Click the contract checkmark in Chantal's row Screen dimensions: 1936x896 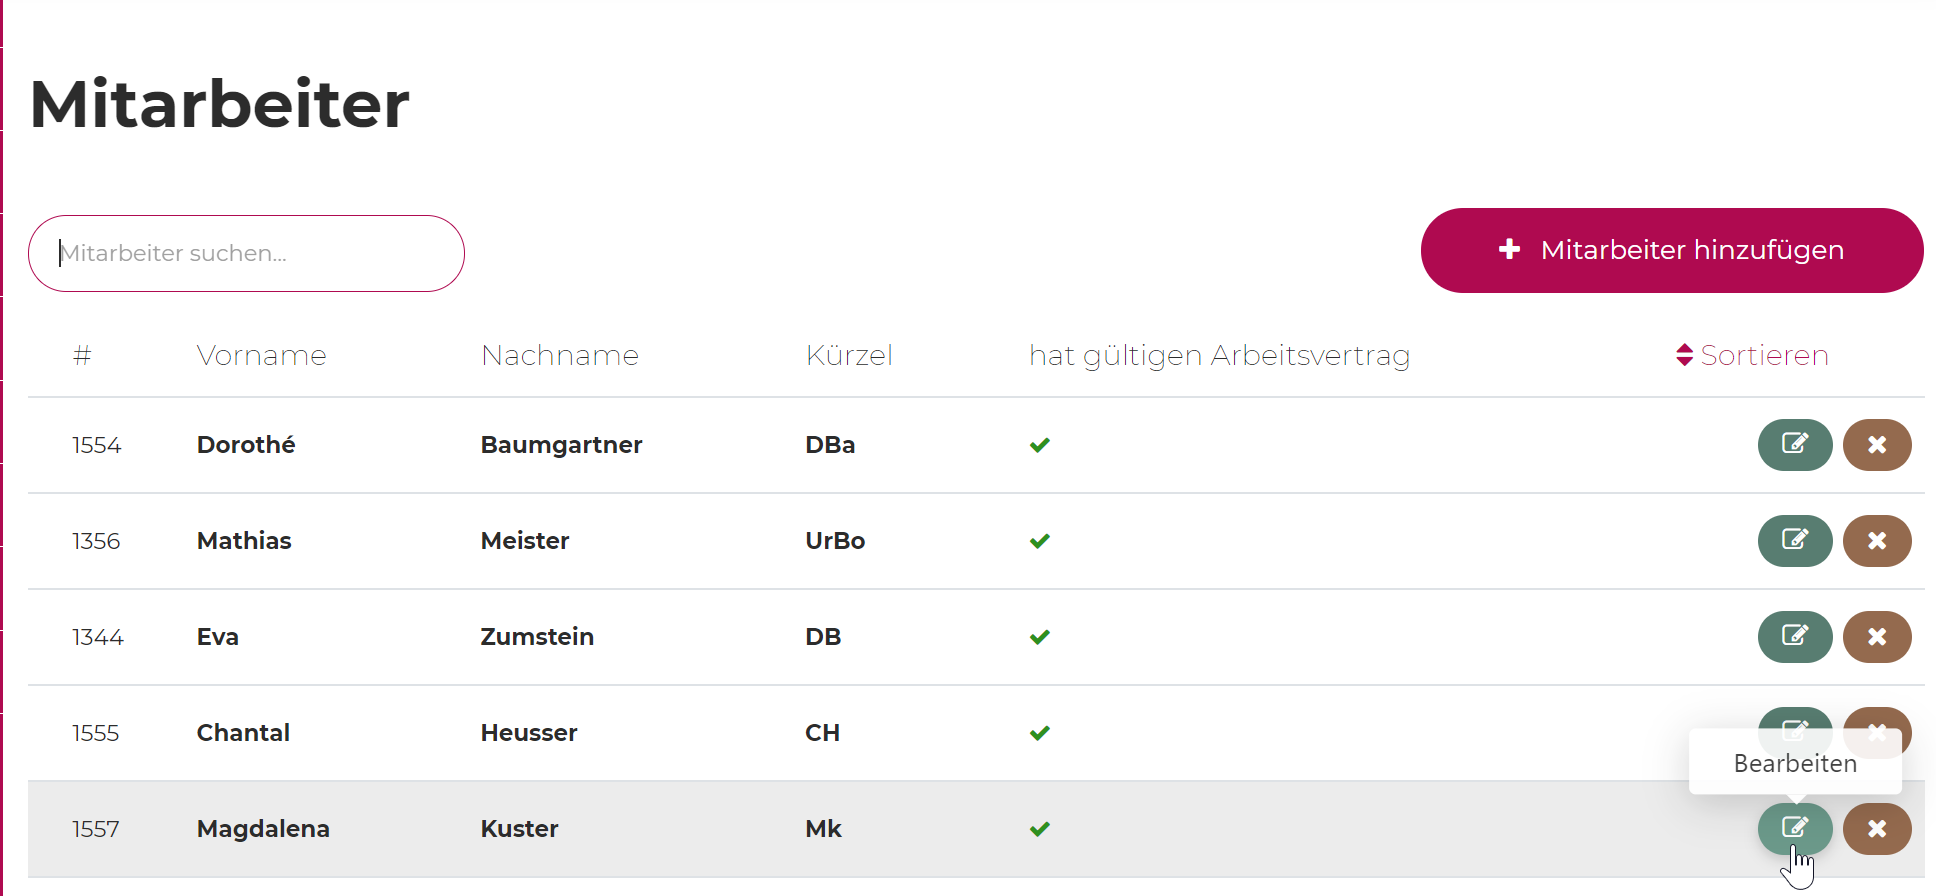coord(1040,733)
